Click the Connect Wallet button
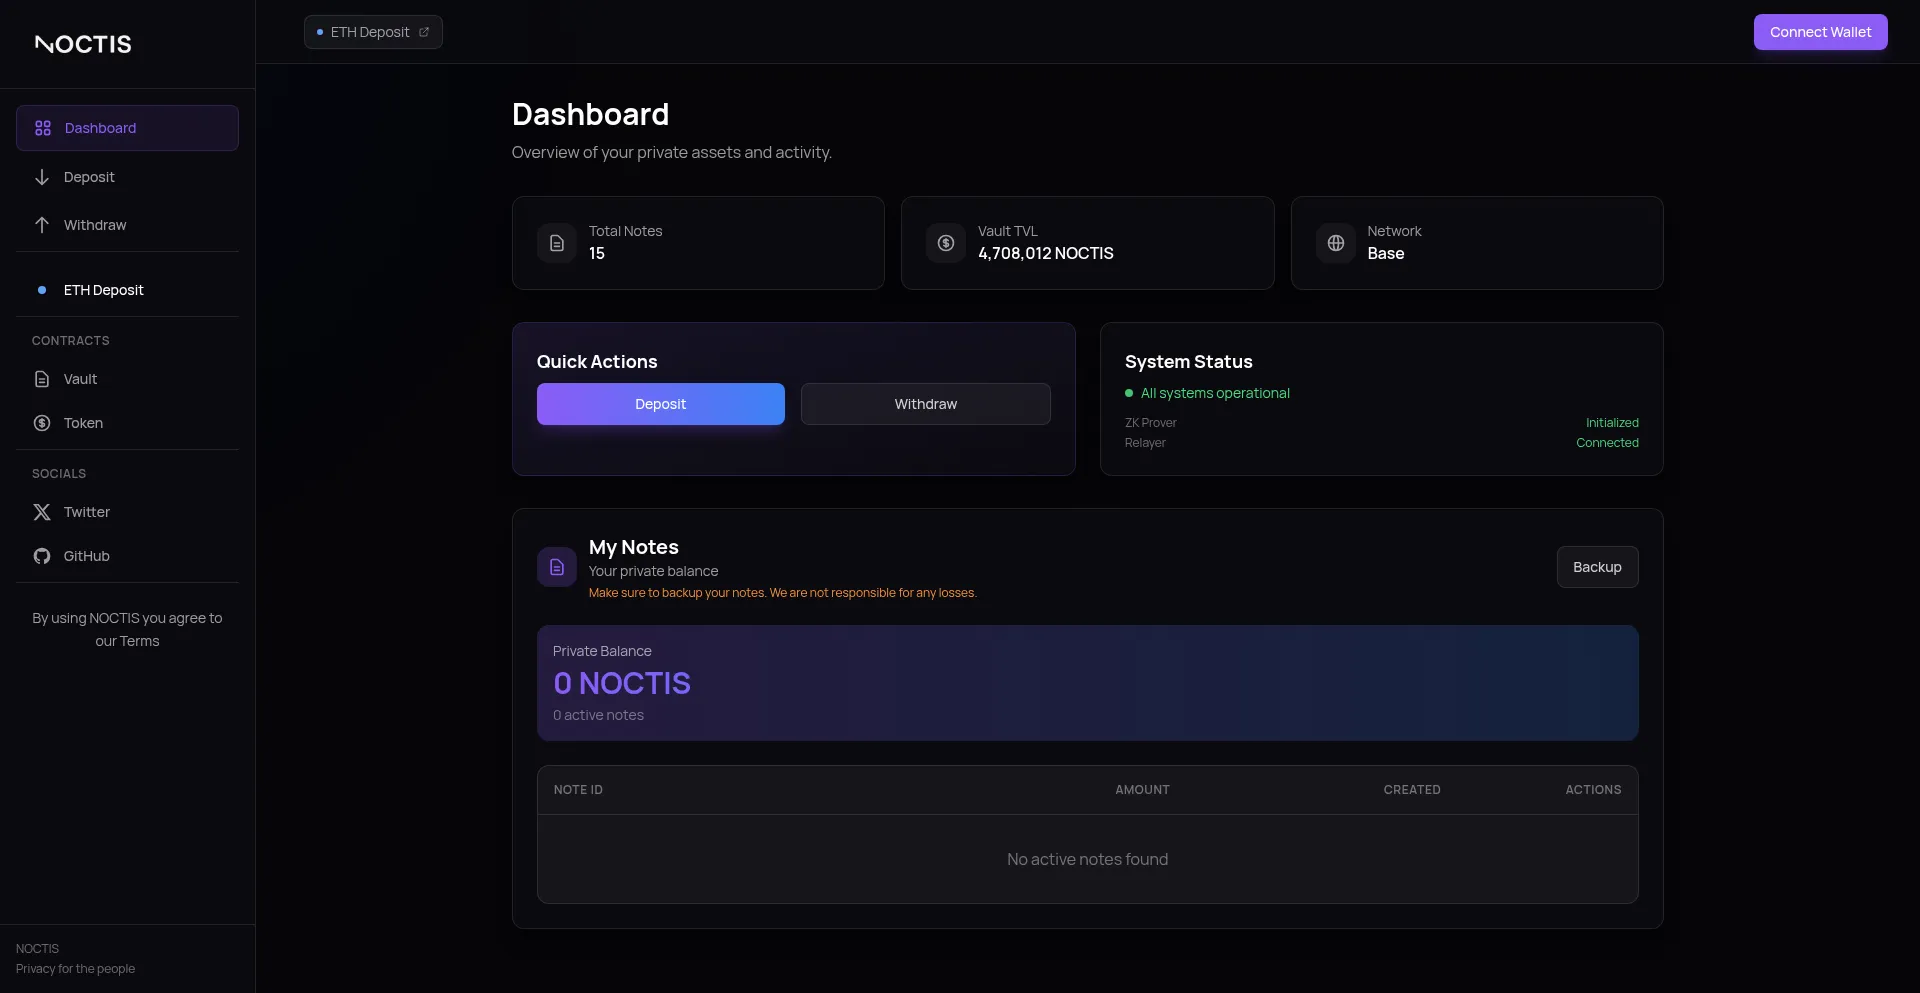Viewport: 1920px width, 993px height. (1820, 31)
